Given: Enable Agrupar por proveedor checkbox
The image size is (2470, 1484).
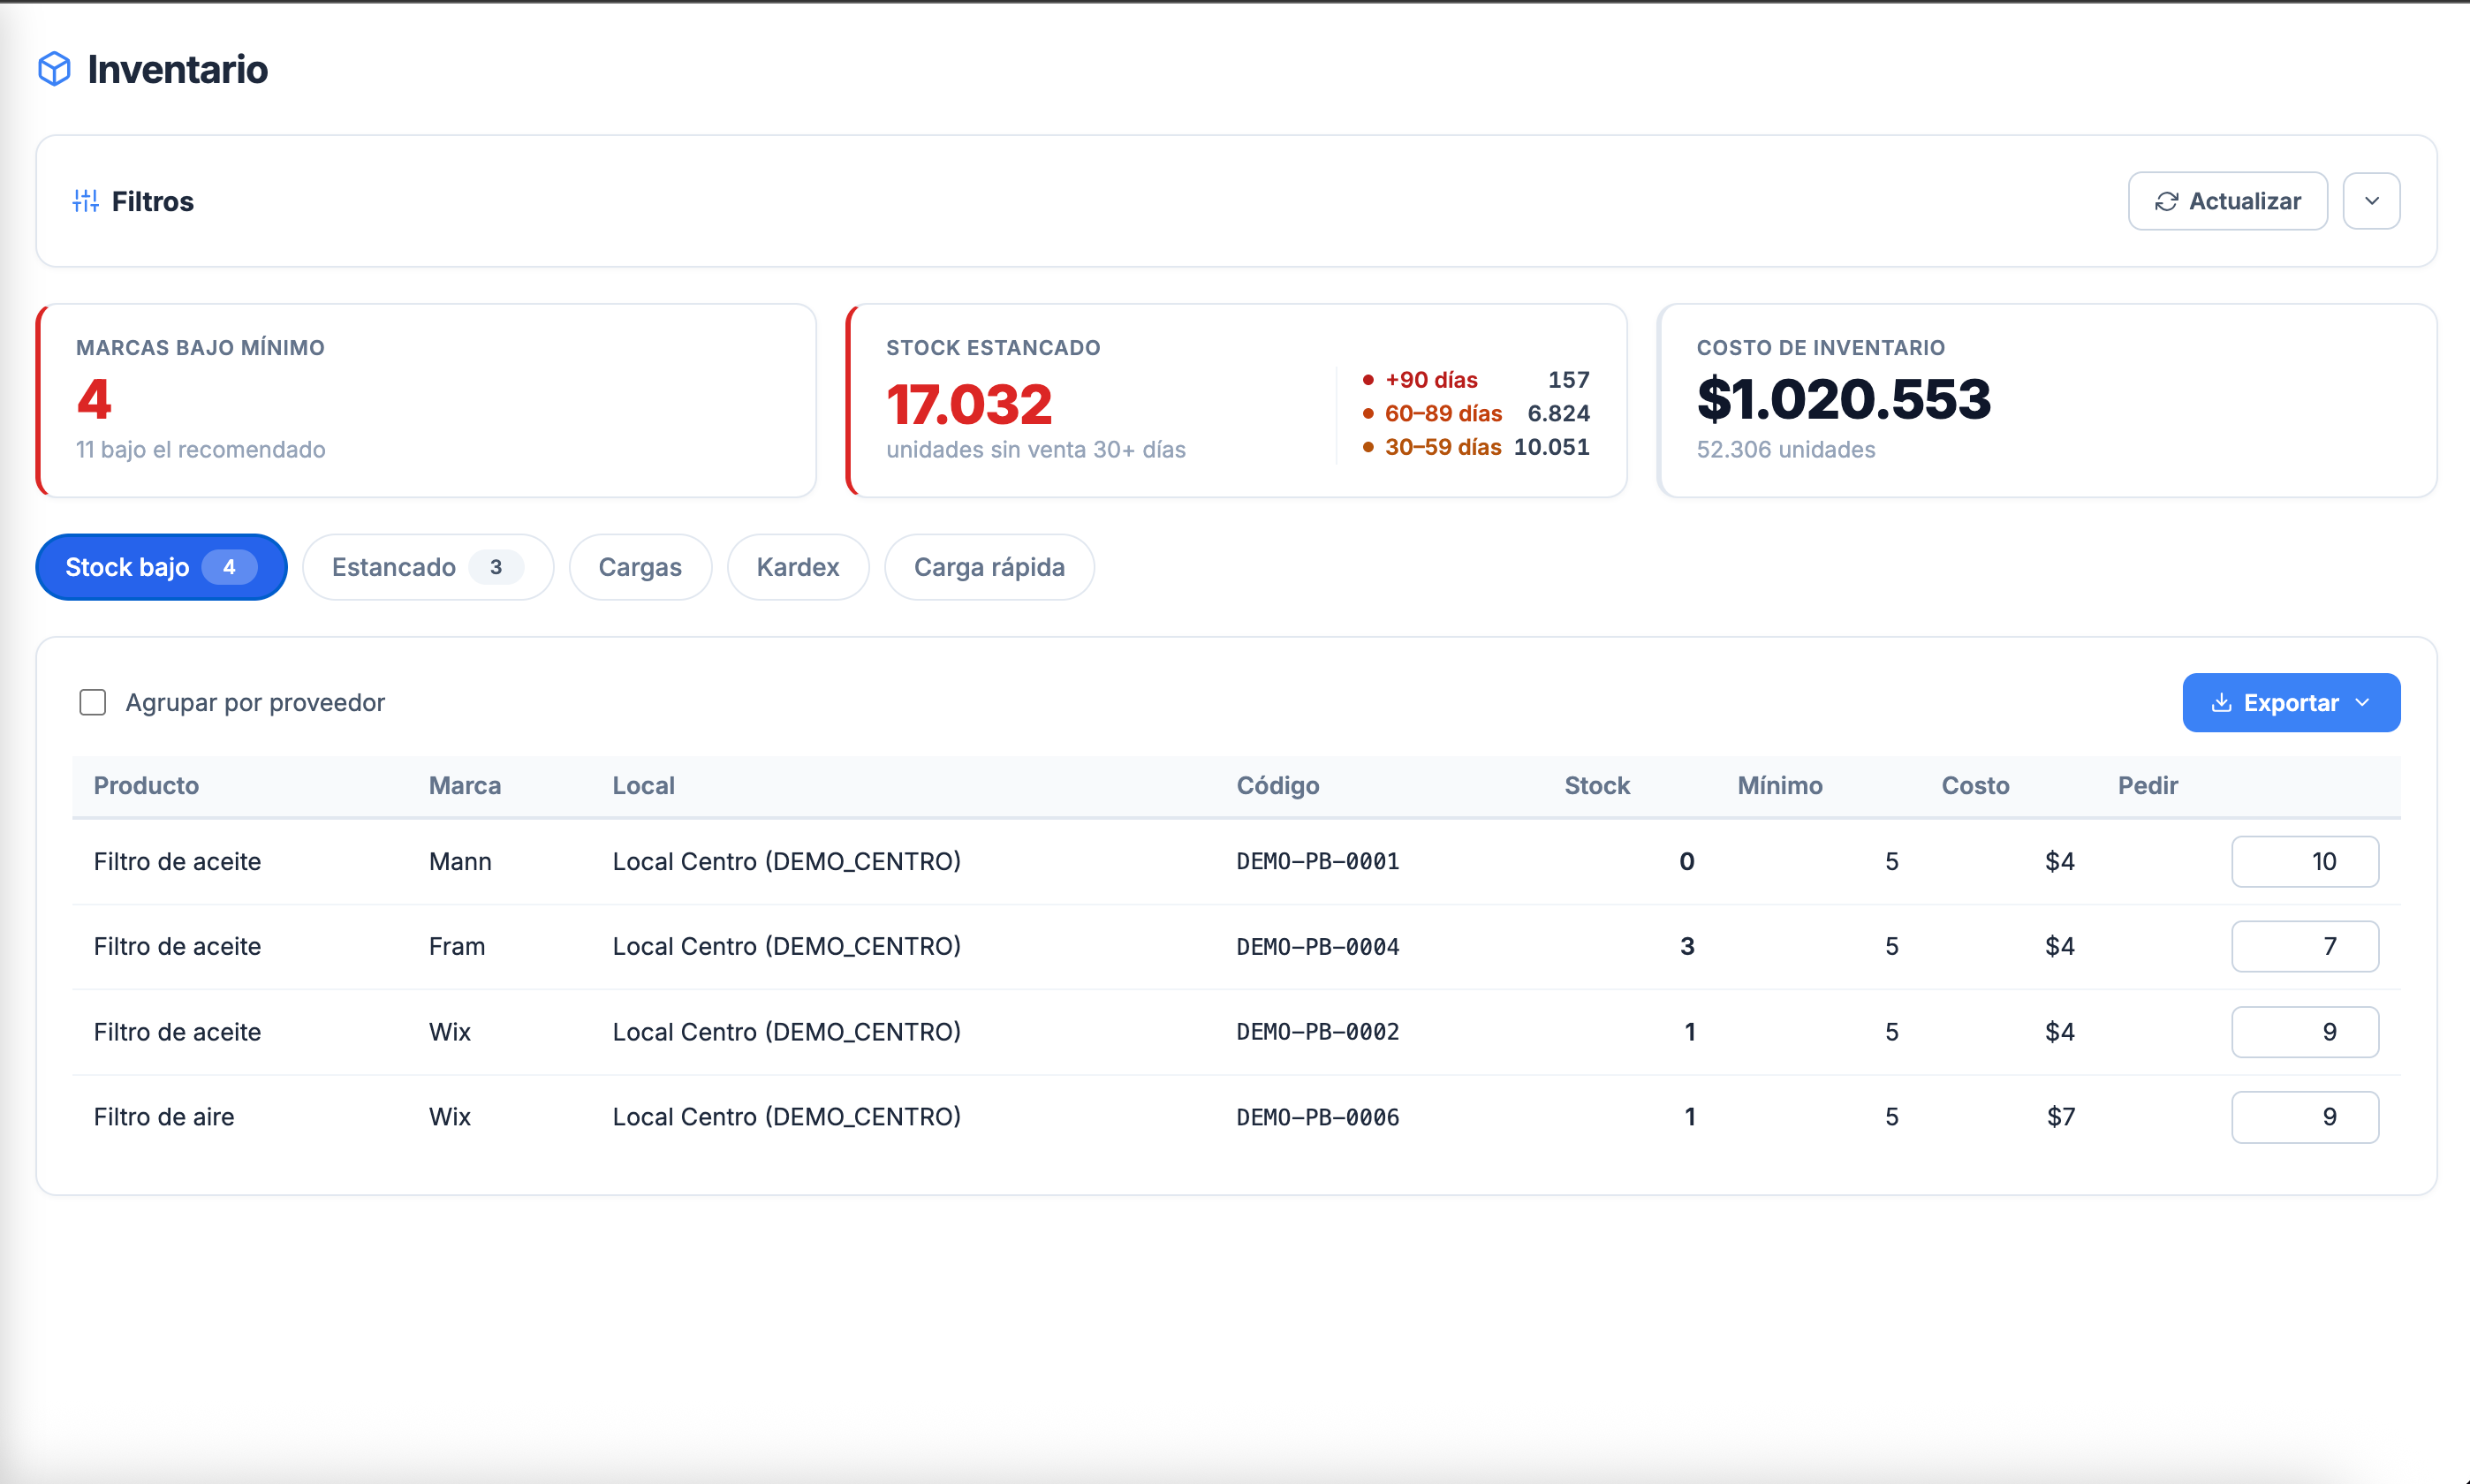Looking at the screenshot, I should pos(93,702).
